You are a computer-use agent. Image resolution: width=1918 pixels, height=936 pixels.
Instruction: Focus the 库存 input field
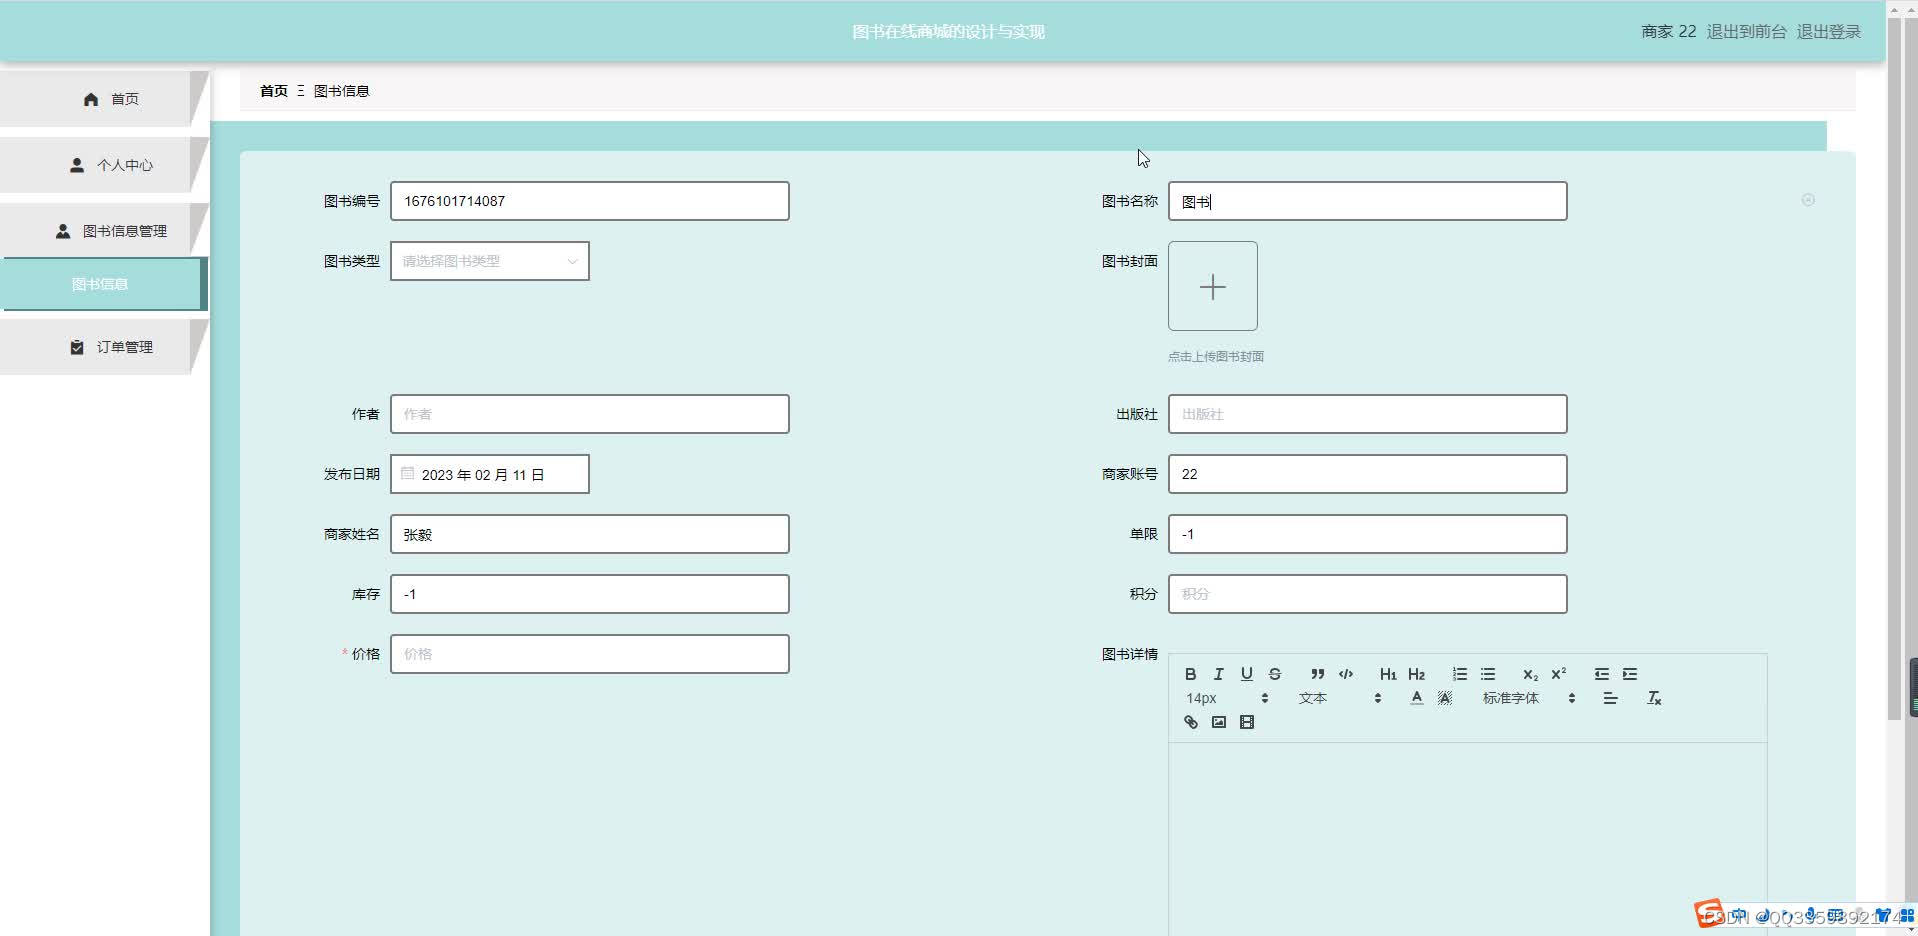(x=590, y=594)
